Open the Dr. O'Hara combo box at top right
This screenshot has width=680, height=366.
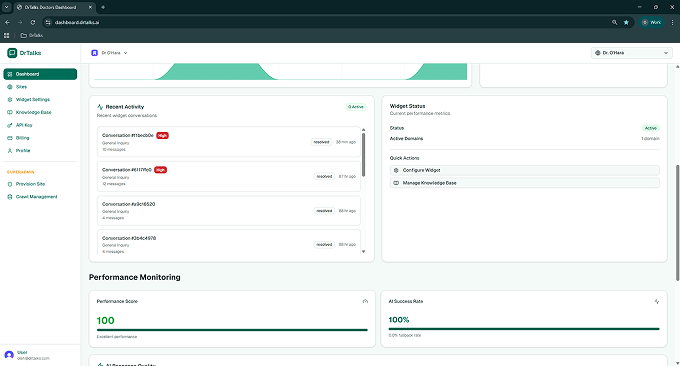tap(631, 53)
